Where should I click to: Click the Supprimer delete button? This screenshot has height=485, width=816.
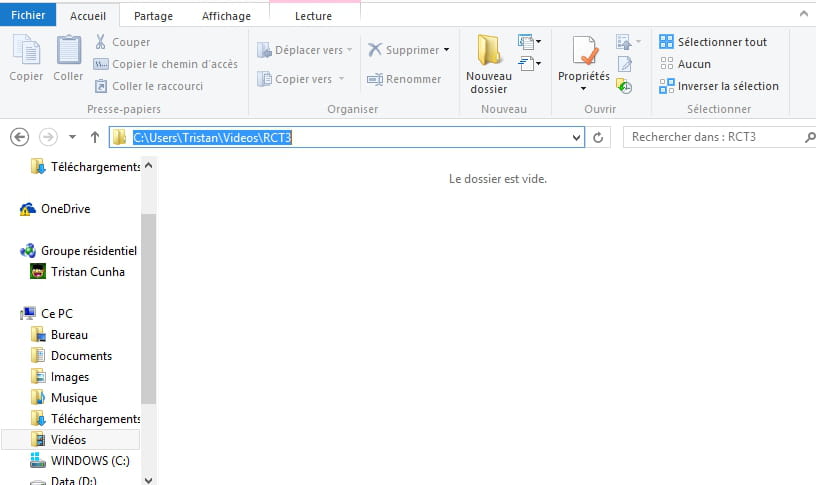click(404, 50)
